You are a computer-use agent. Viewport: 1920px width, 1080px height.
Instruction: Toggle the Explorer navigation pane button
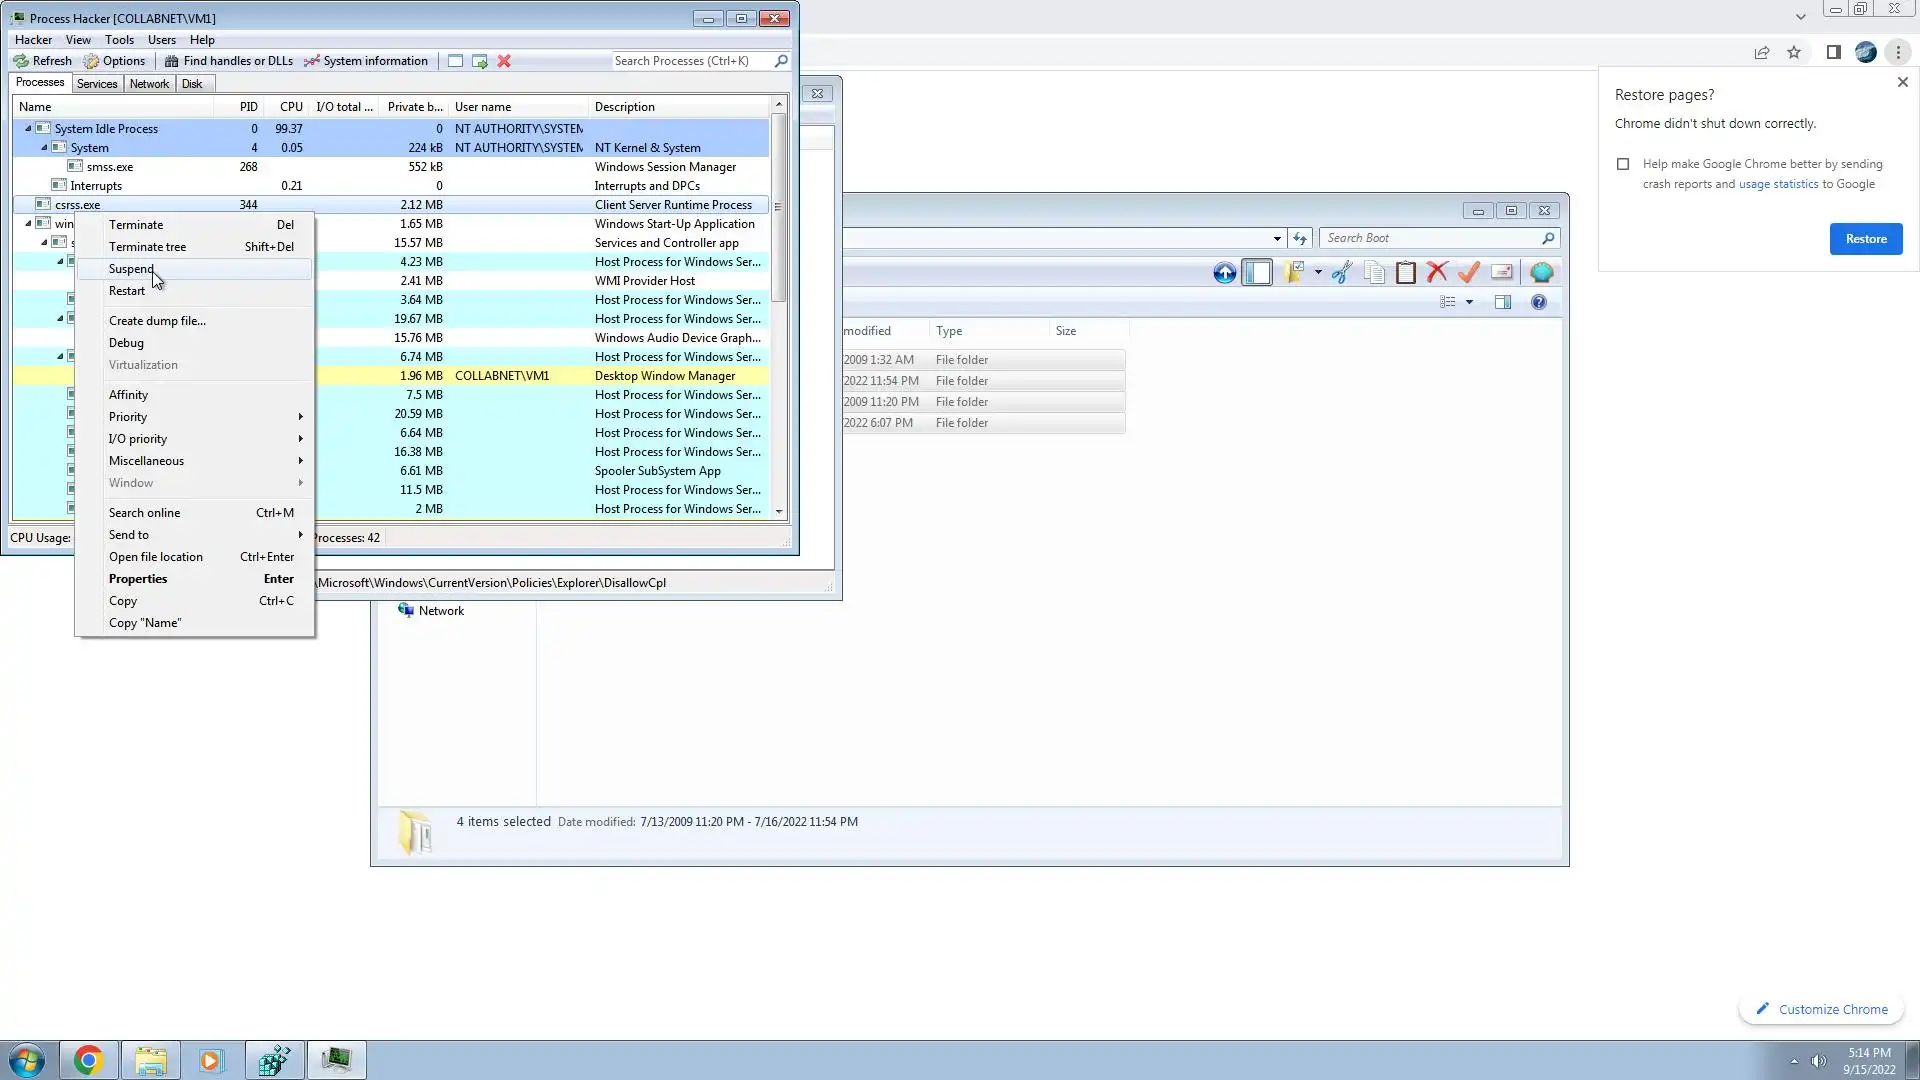(1257, 272)
